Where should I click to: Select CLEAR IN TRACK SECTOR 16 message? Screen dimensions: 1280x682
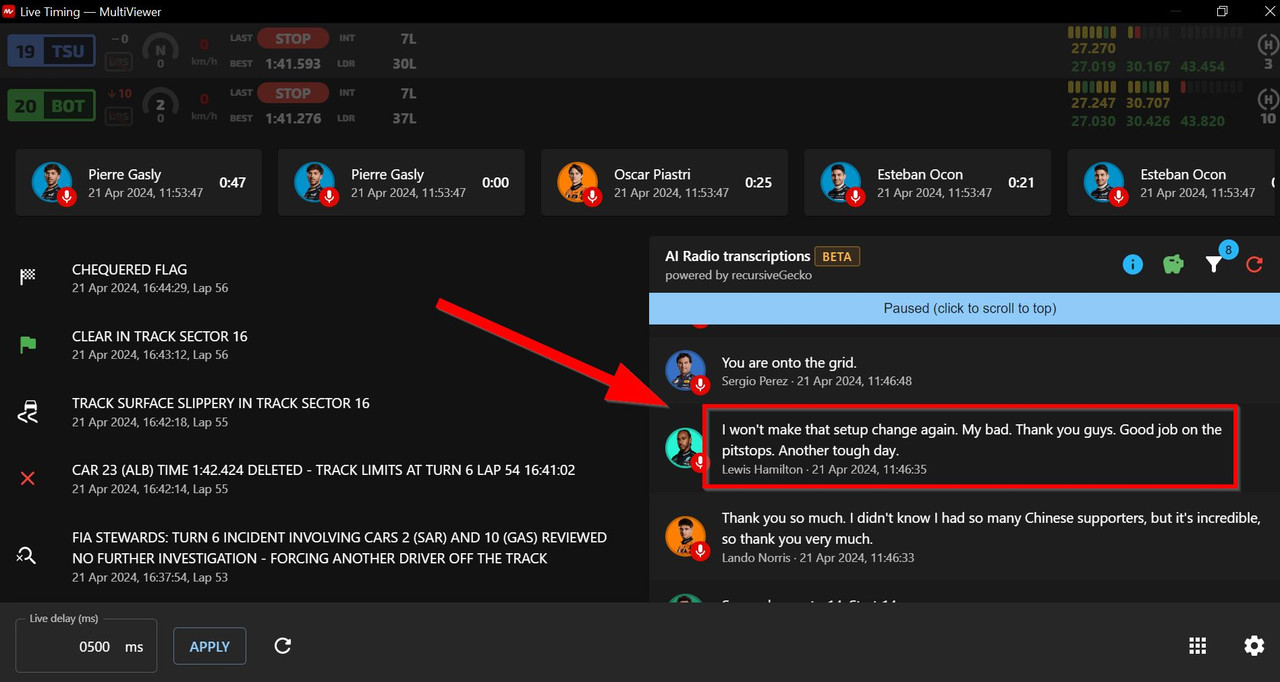(x=160, y=336)
